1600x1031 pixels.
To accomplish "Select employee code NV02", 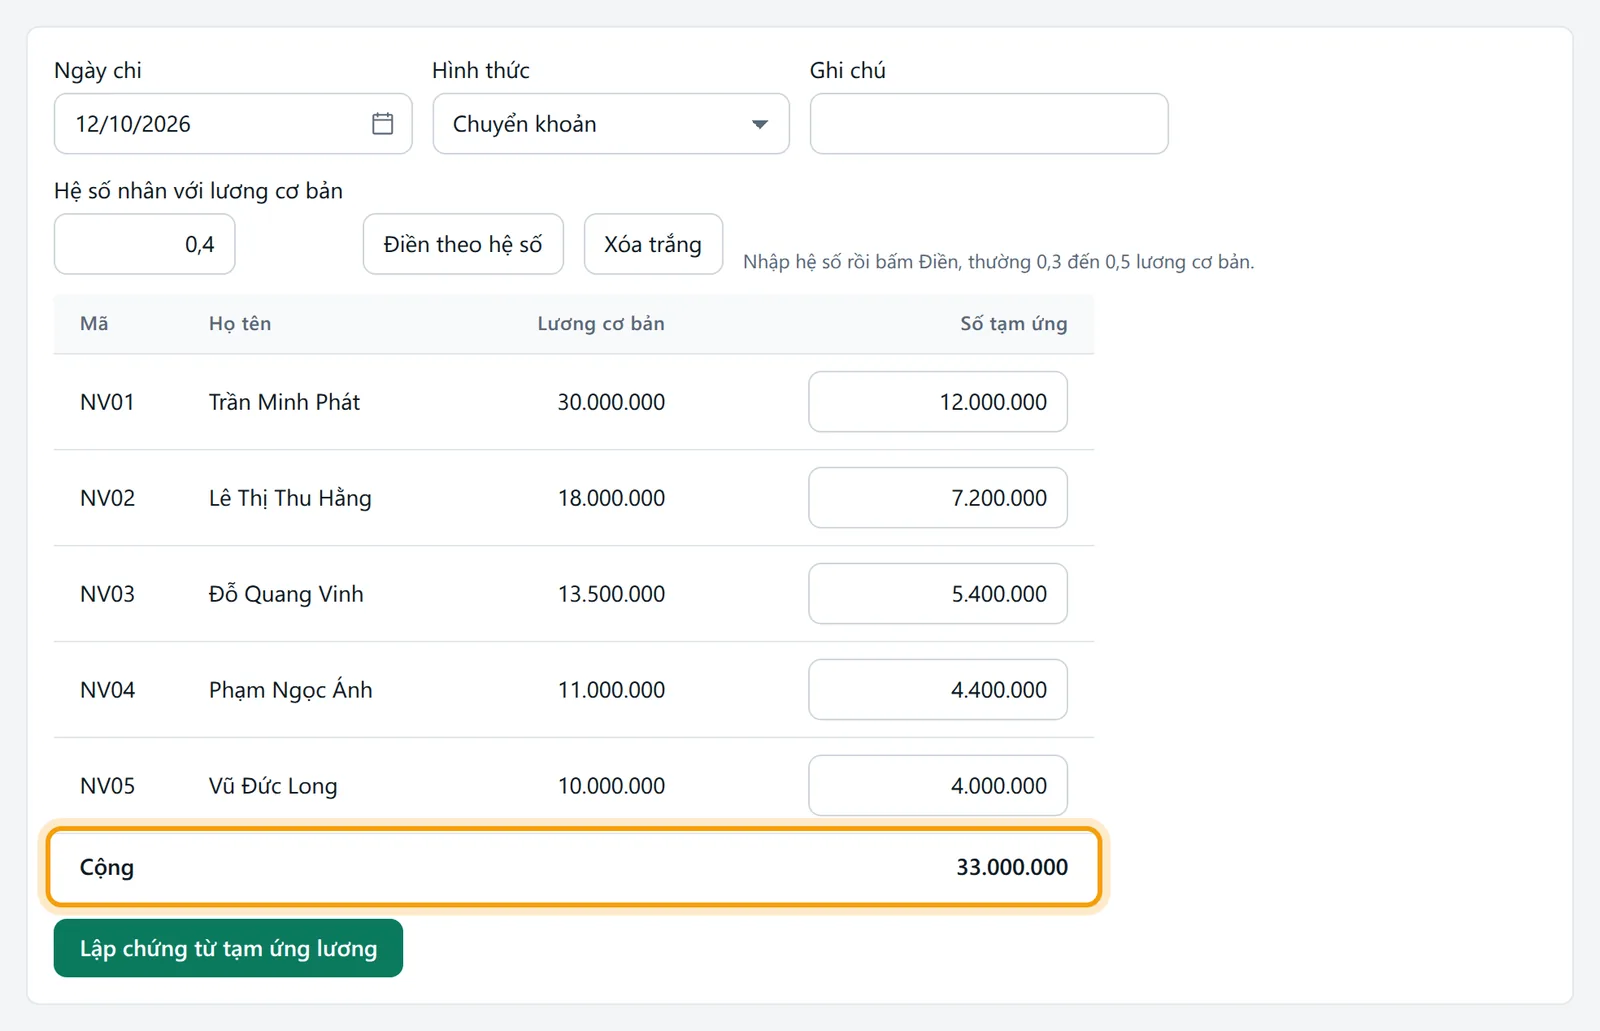I will coord(107,498).
